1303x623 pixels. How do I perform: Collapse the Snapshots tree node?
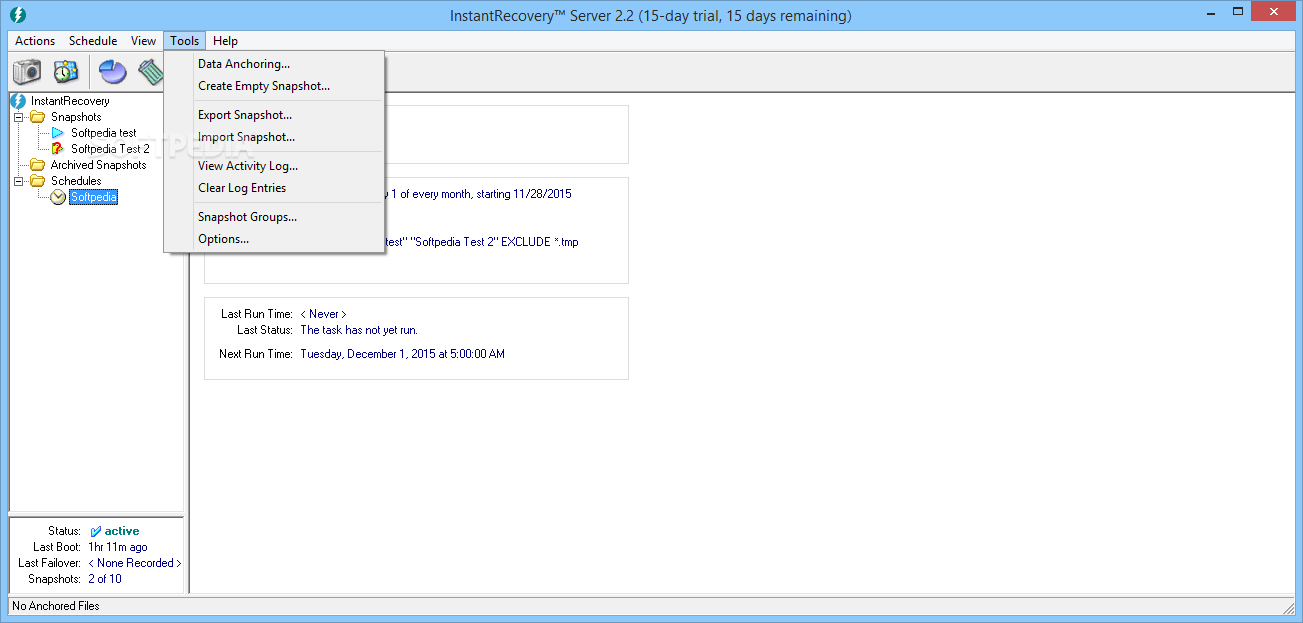pyautogui.click(x=18, y=117)
